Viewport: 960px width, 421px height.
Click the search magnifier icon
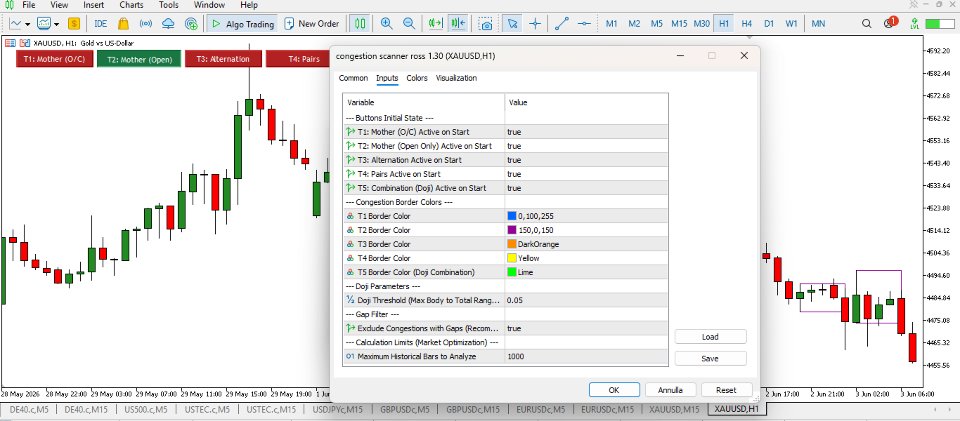pyautogui.click(x=866, y=24)
